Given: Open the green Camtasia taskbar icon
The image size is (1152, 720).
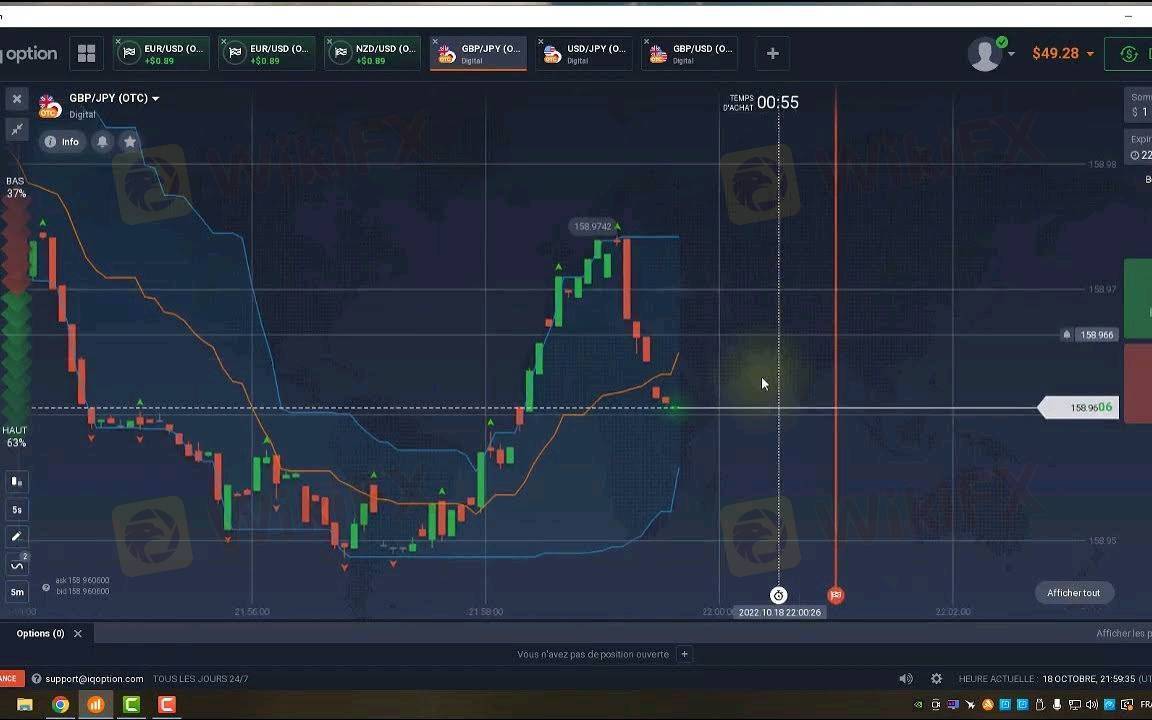Looking at the screenshot, I should point(132,705).
